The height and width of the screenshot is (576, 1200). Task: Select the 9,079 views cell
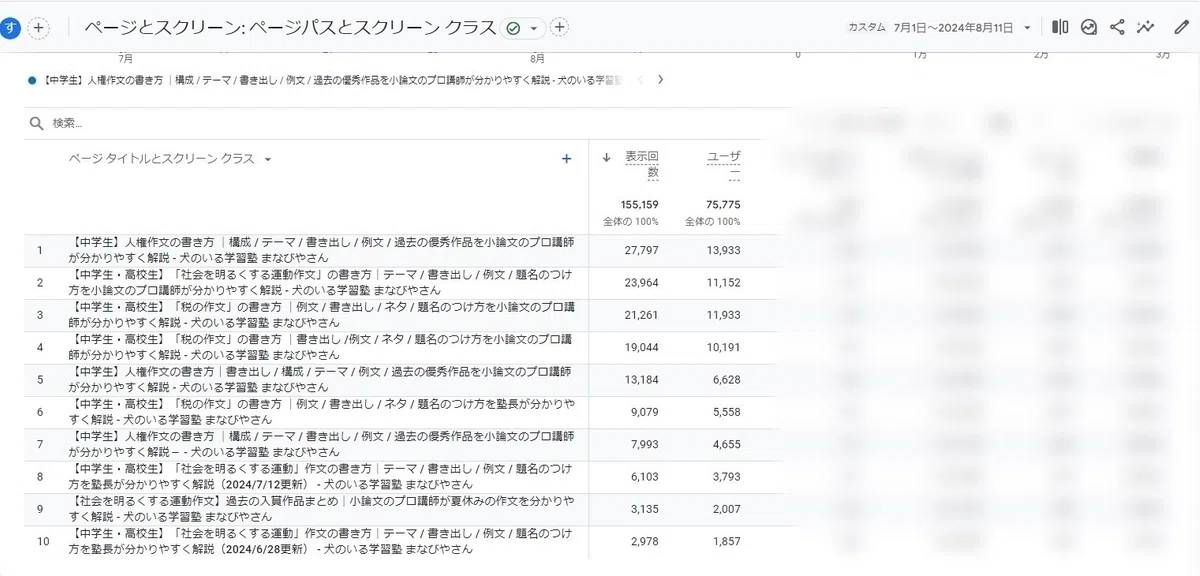[x=645, y=411]
